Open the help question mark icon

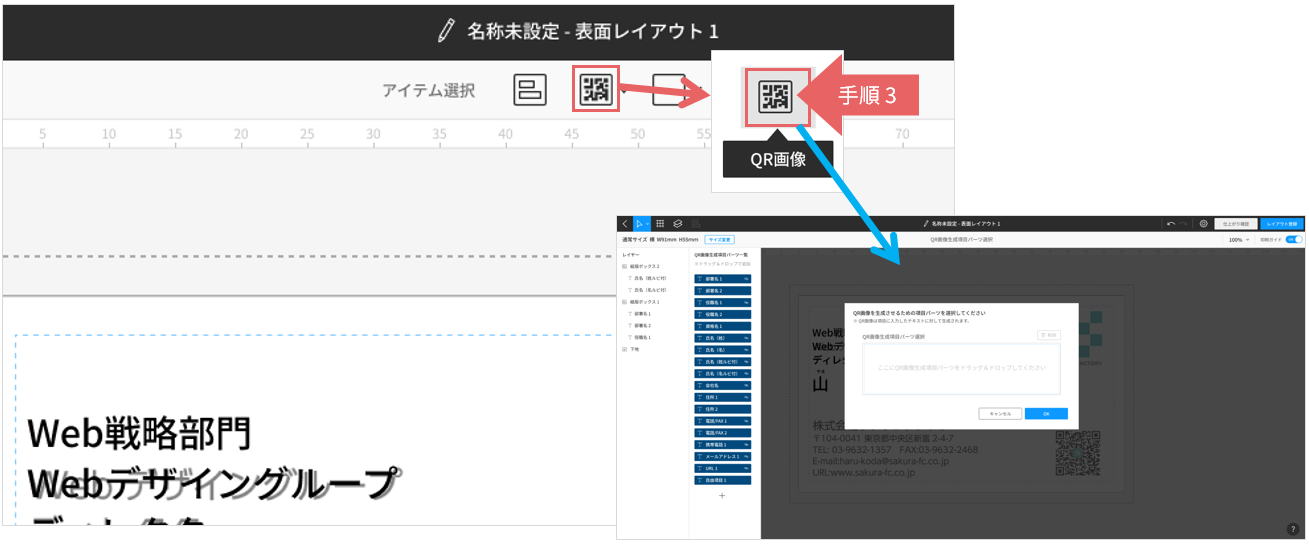point(1291,528)
